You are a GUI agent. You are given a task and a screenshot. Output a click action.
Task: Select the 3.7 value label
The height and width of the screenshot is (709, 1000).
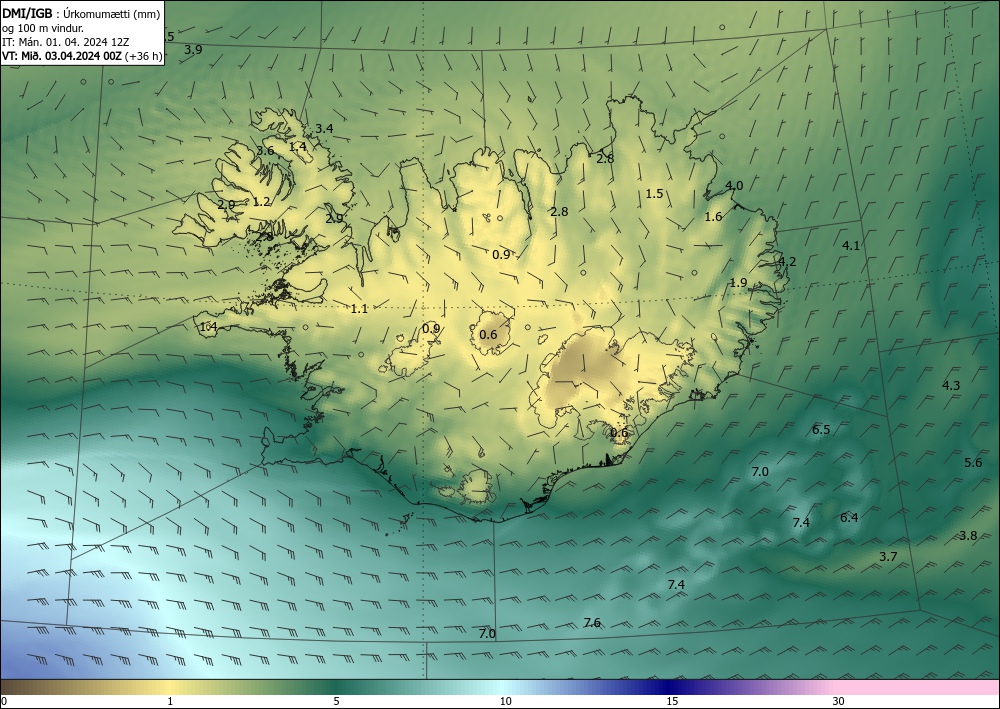pyautogui.click(x=888, y=557)
